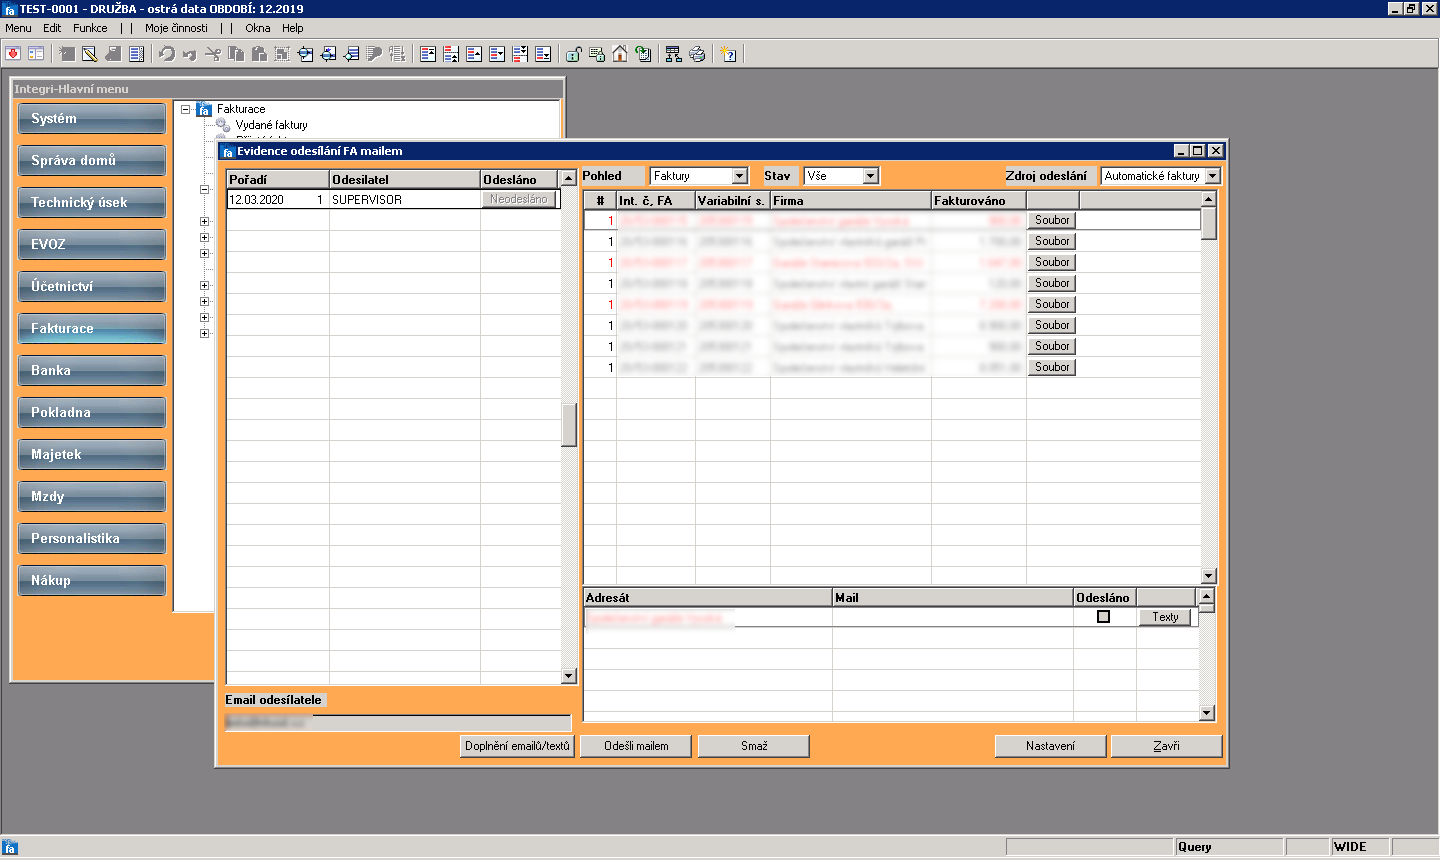Click the network hierarchy toolbar icon
This screenshot has width=1440, height=860.
click(673, 54)
